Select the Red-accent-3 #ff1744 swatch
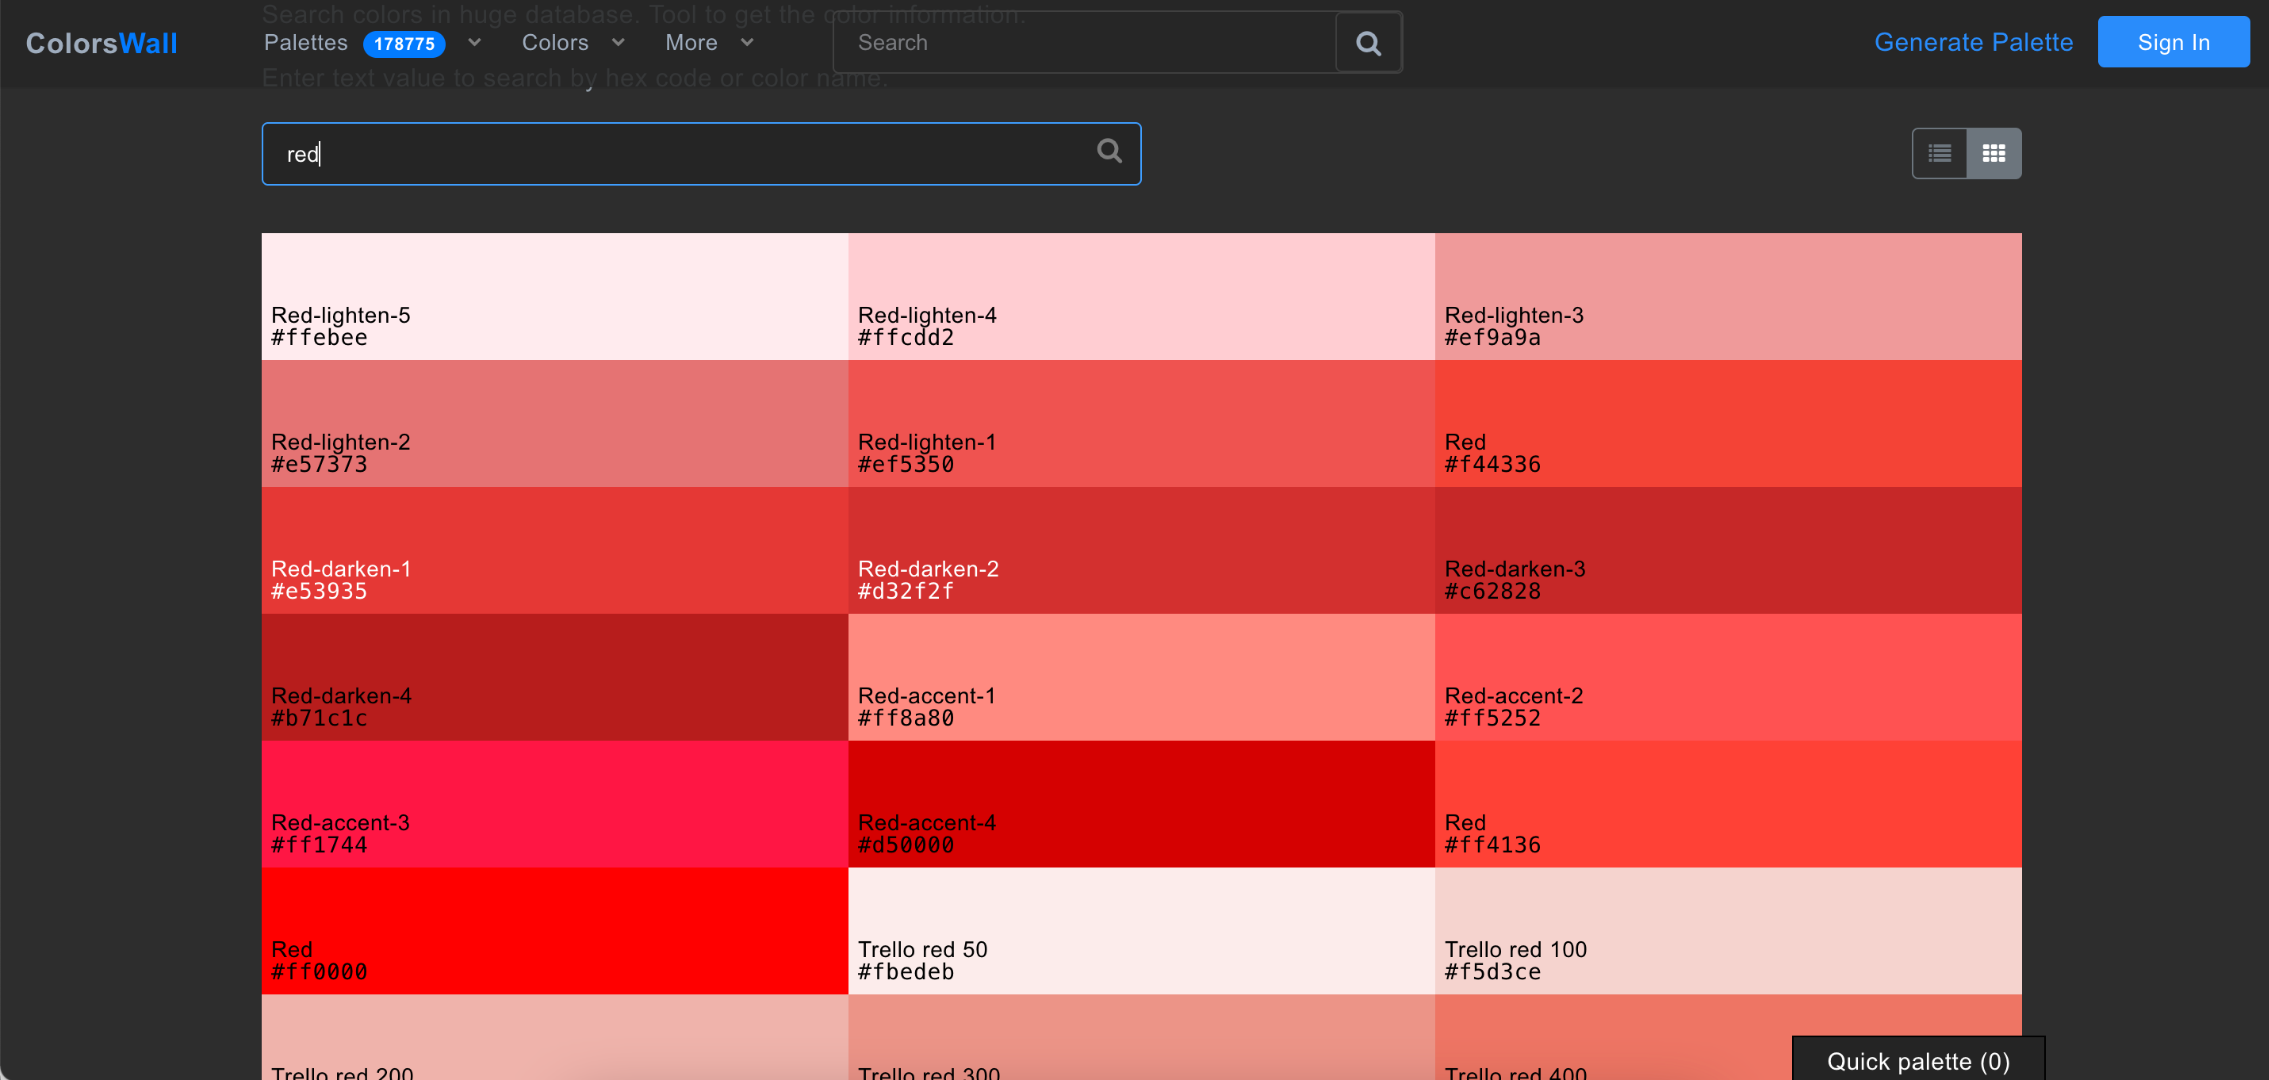Viewport: 2269px width, 1080px height. pos(553,803)
